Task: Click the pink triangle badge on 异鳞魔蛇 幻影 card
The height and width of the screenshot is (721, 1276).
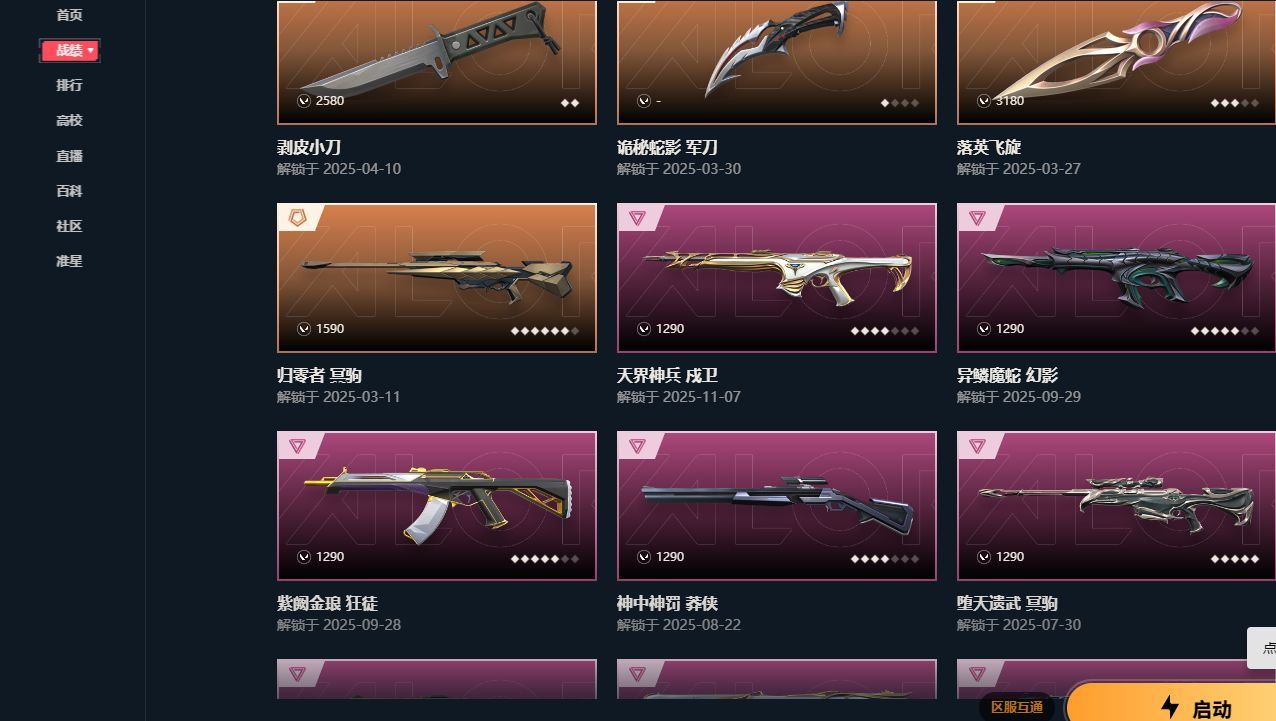Action: 977,217
